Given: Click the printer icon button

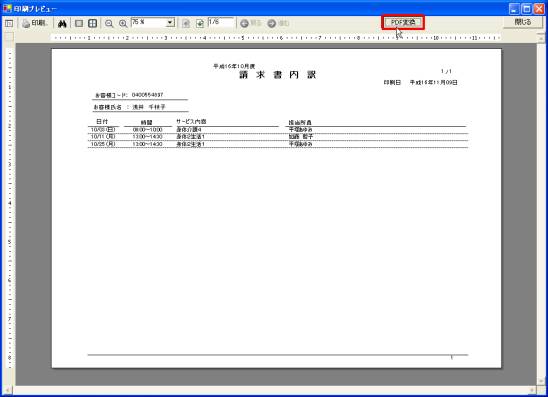Looking at the screenshot, I should point(34,23).
